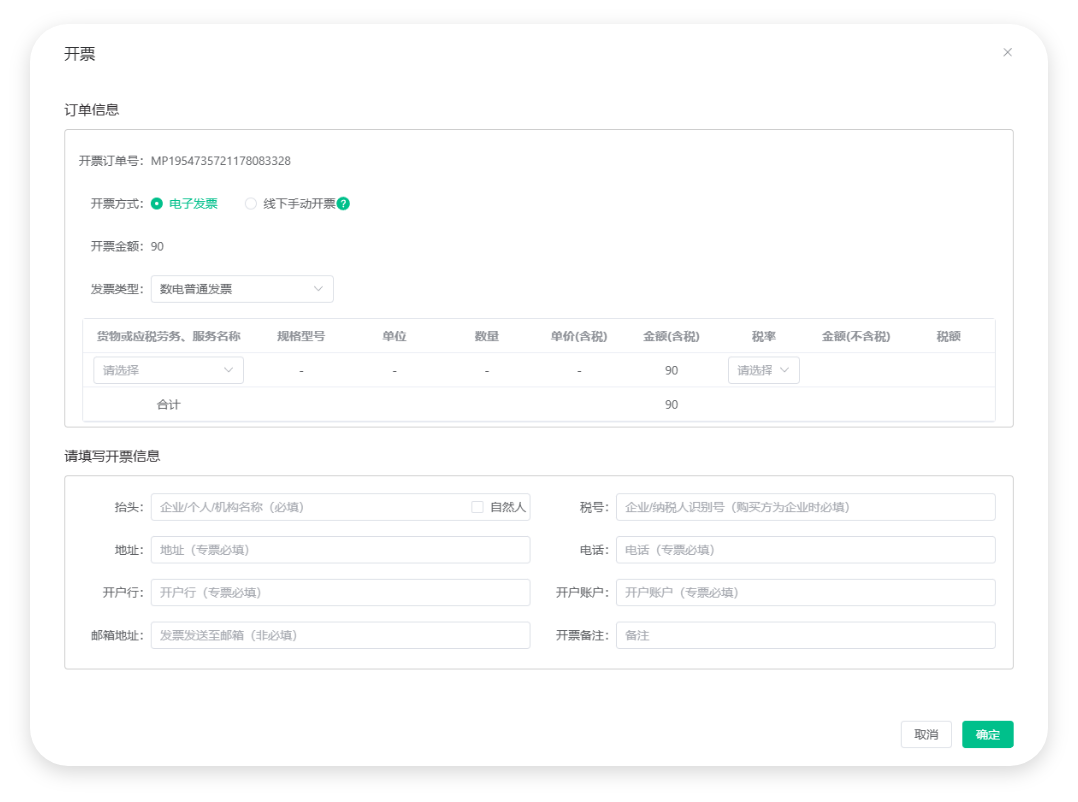
Task: Click the 邮箱地址 email input field
Action: point(340,635)
